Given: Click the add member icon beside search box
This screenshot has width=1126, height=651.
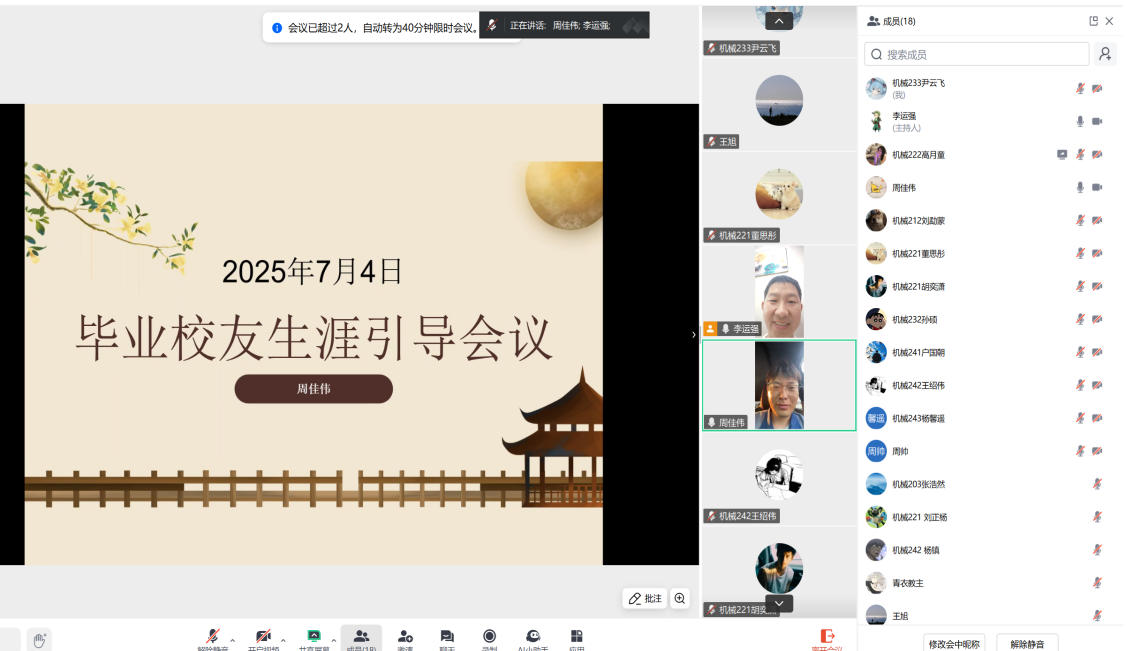Looking at the screenshot, I should (1105, 54).
